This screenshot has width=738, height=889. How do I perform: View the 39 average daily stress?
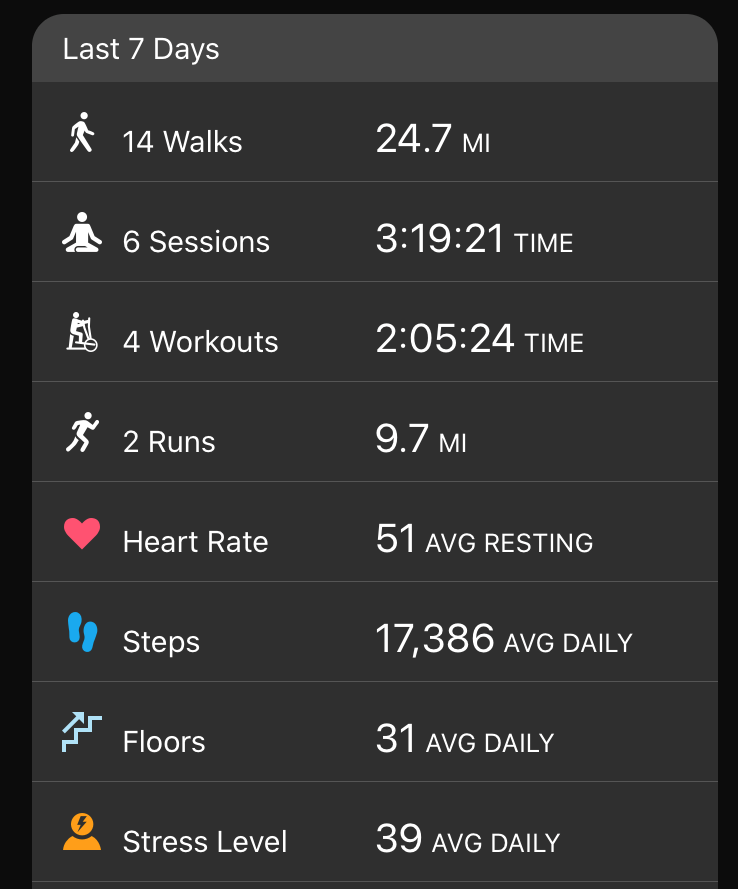[468, 839]
